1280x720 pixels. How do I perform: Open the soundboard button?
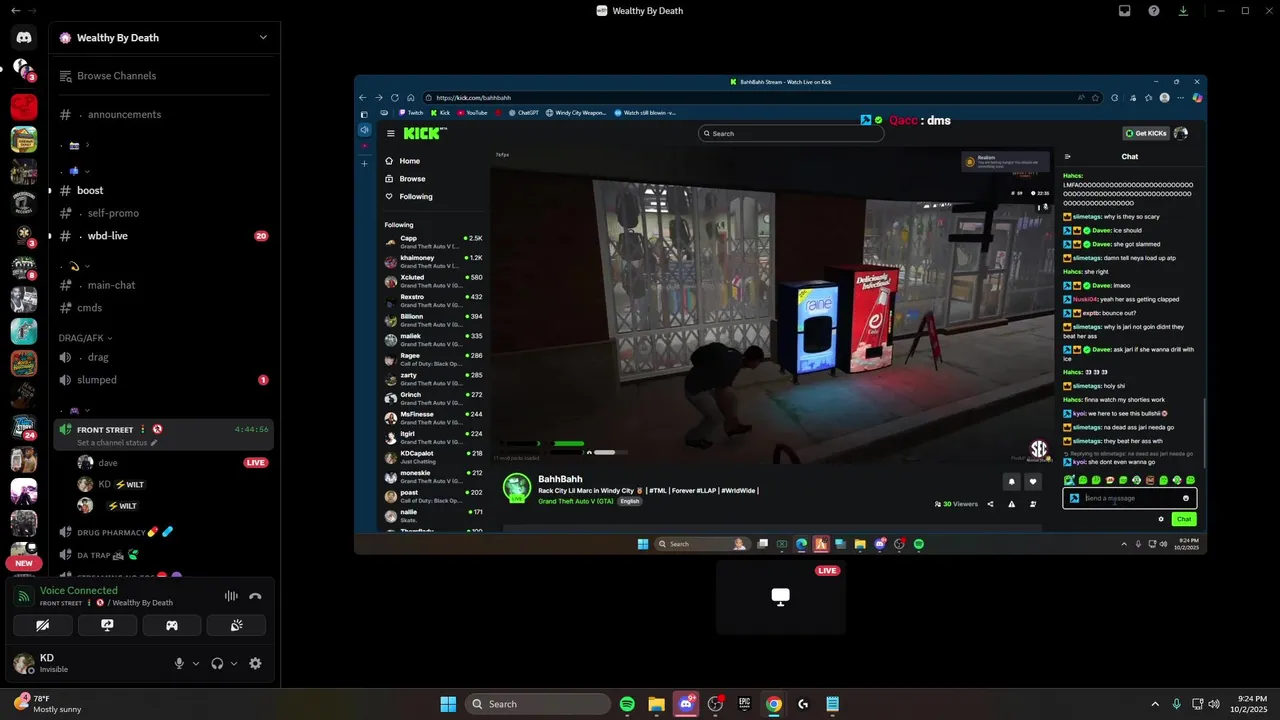click(236, 626)
